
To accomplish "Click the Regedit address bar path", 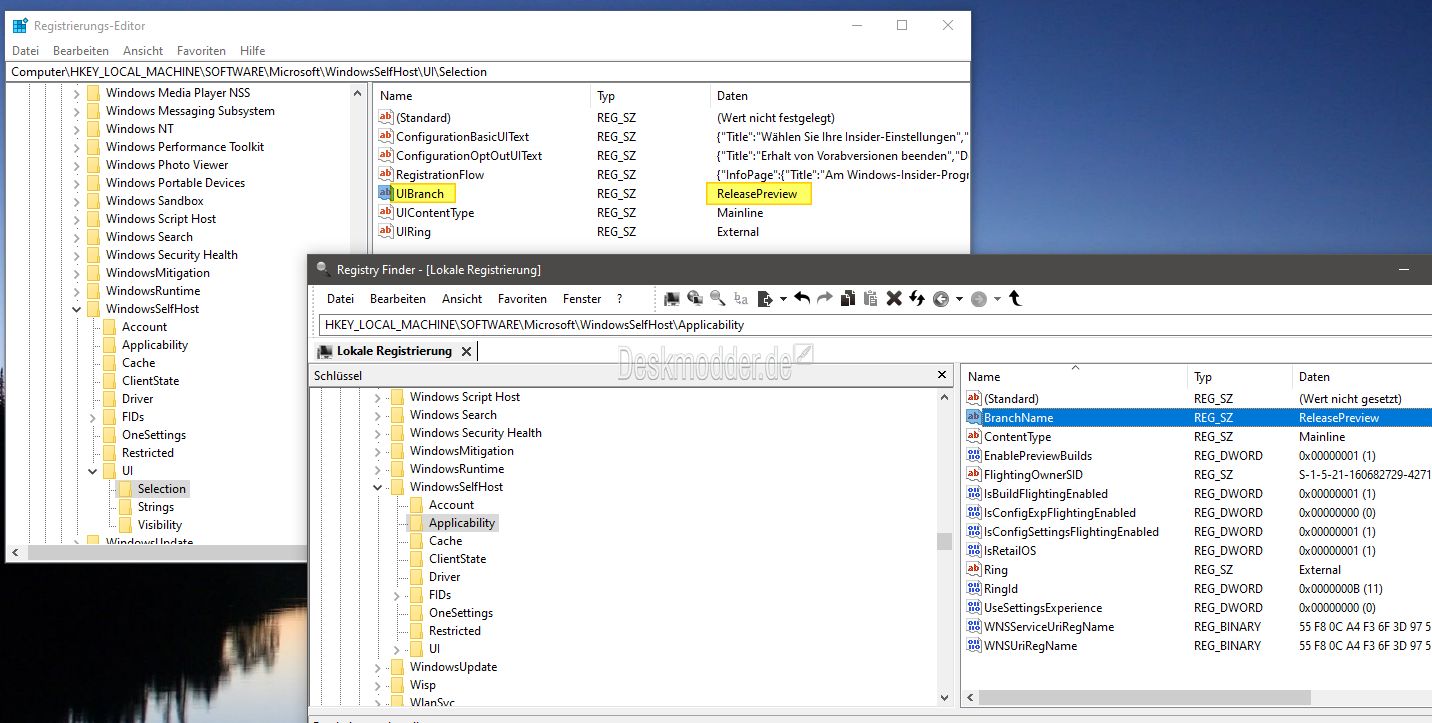I will (486, 72).
